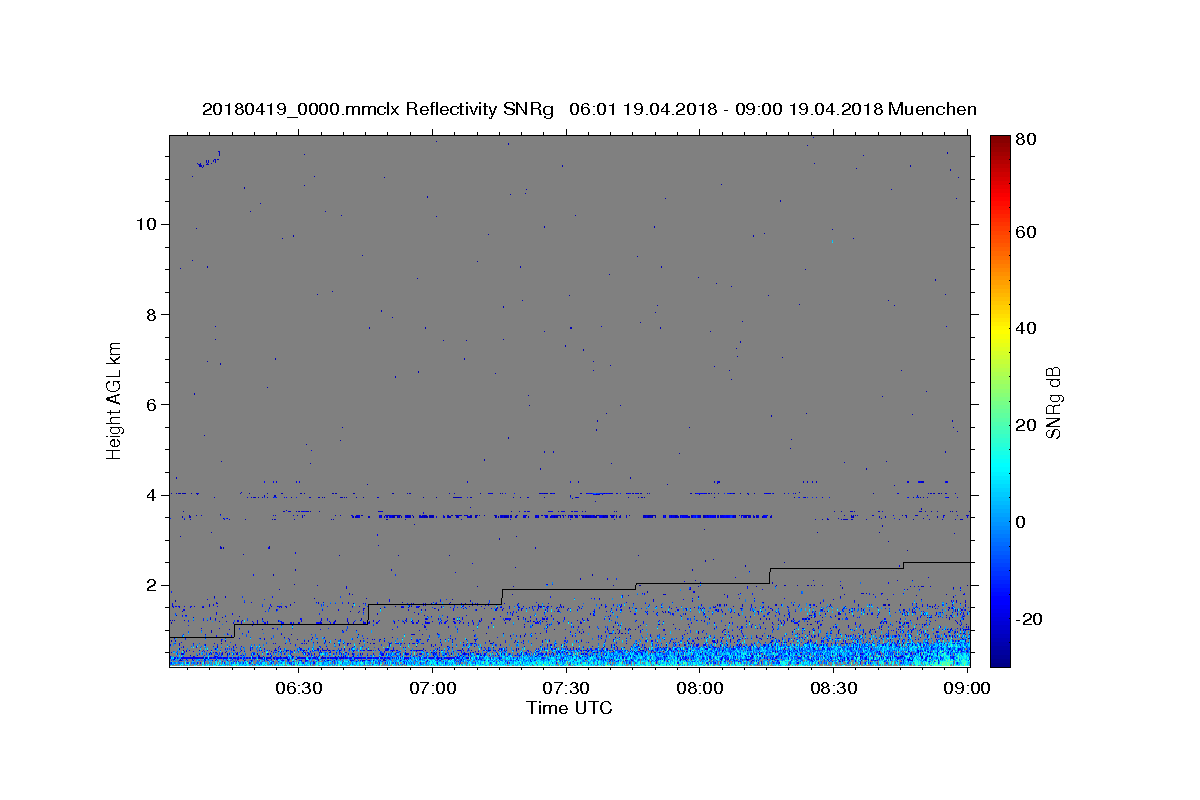Select the 07:00 time tick label

point(433,689)
